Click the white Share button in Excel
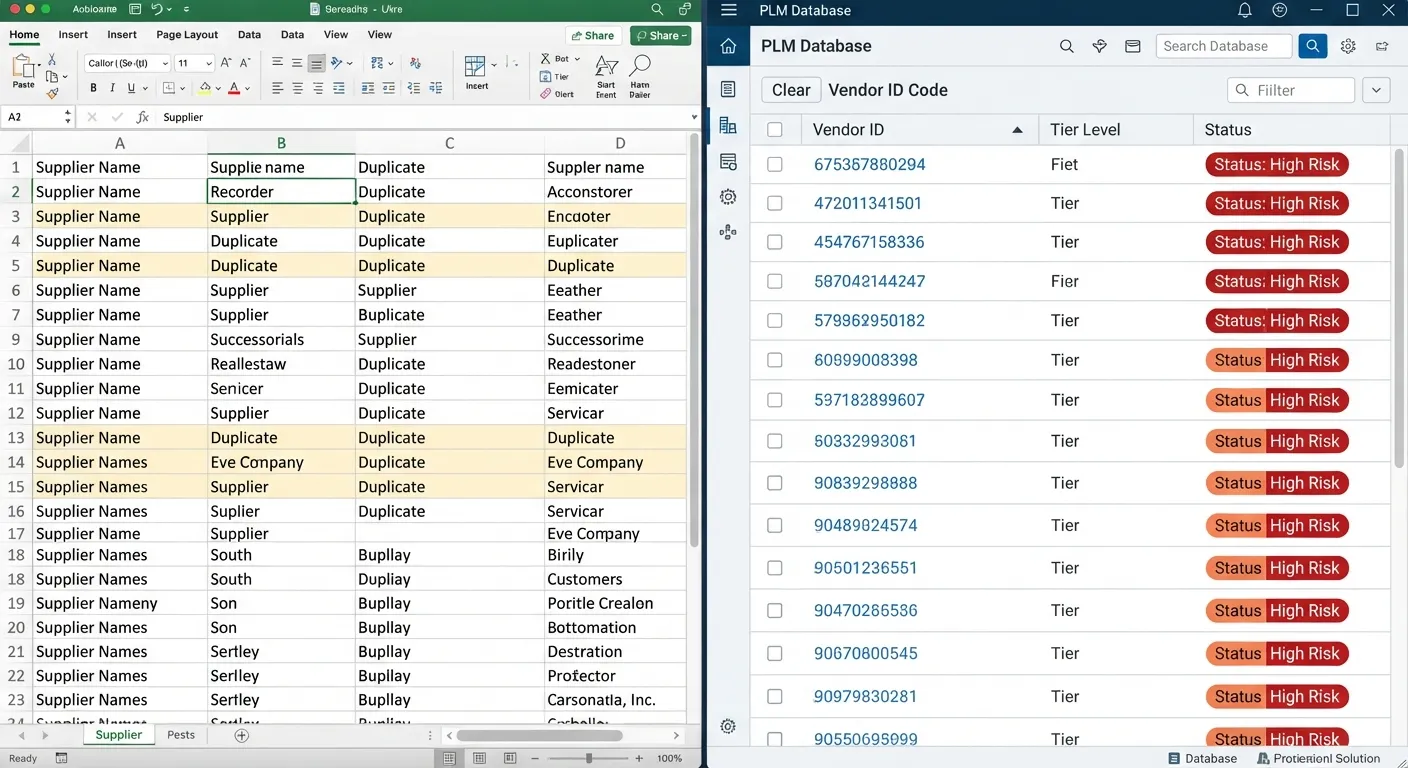The width and height of the screenshot is (1408, 768). coord(595,35)
